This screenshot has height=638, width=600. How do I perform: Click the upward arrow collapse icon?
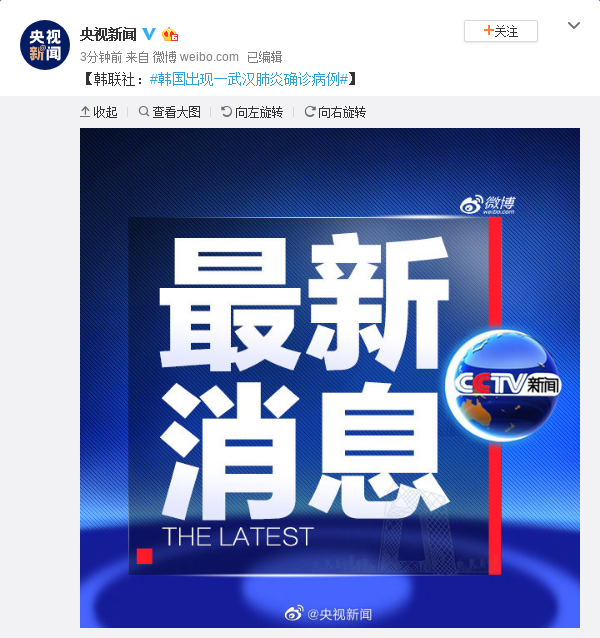85,111
